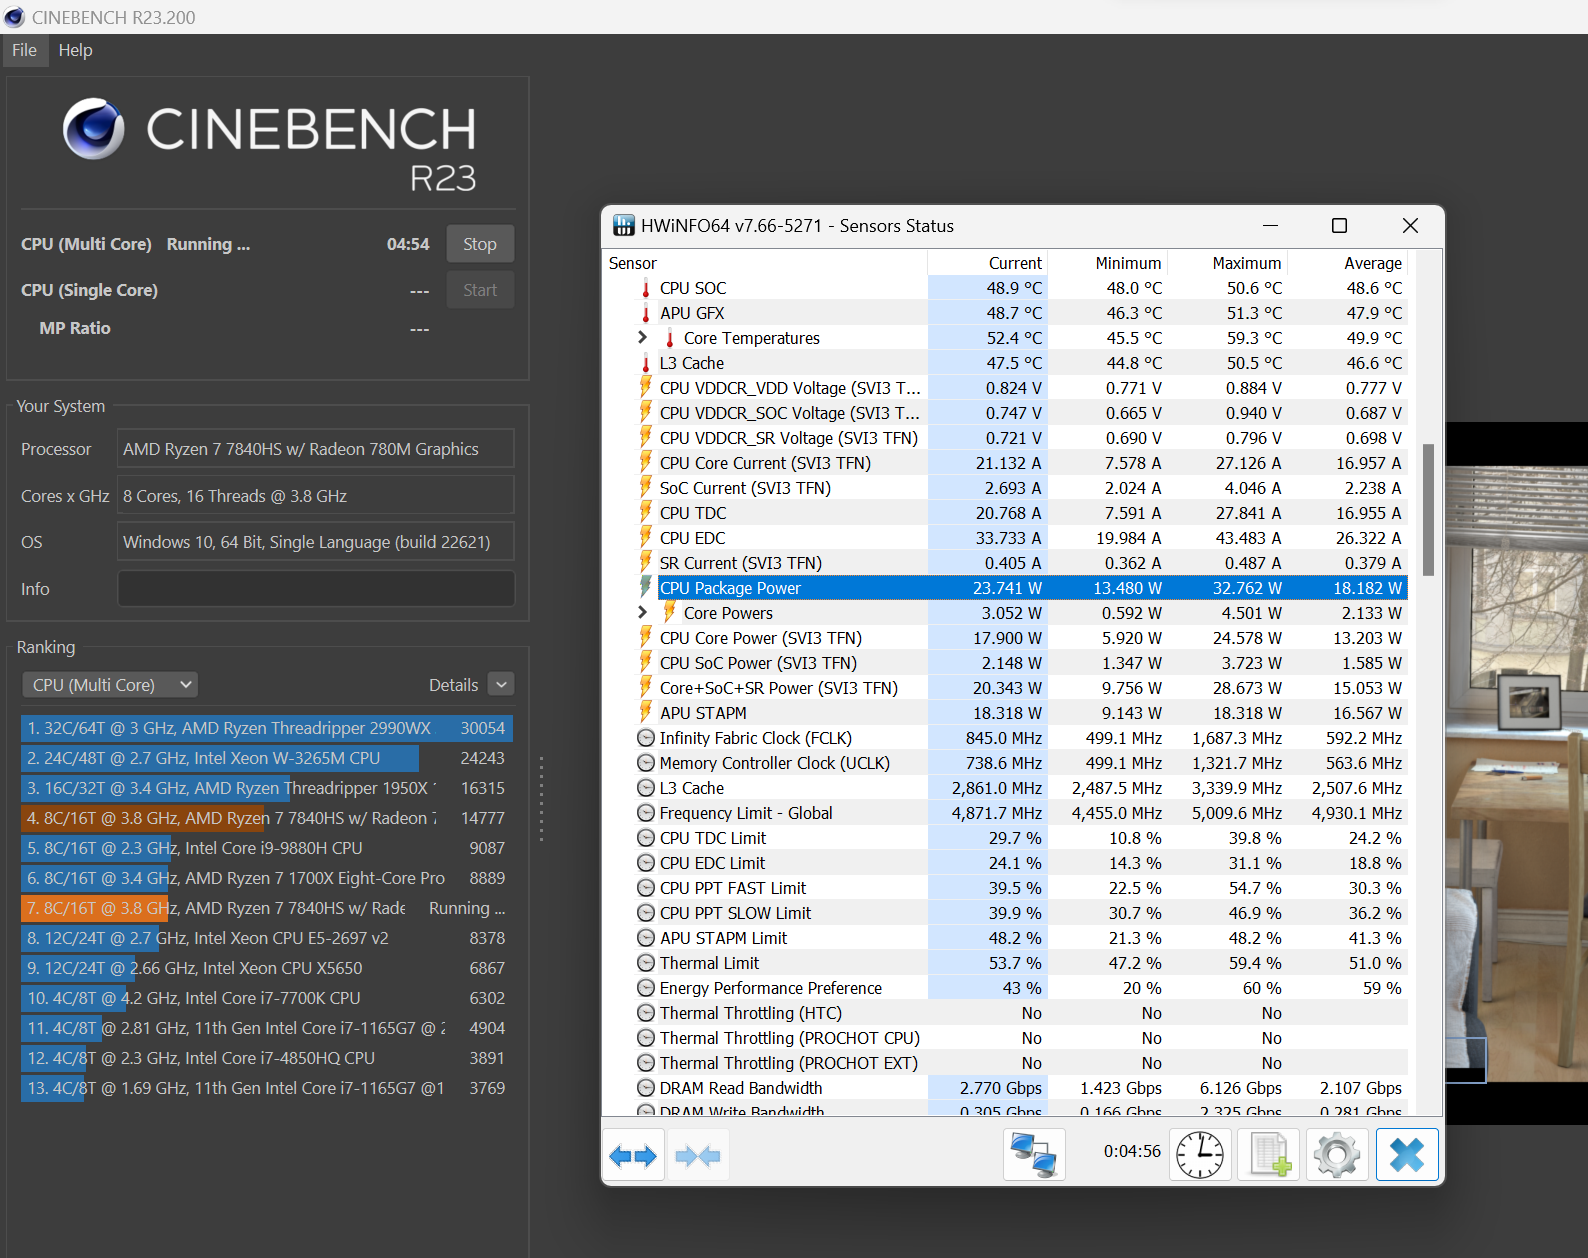Expand the Core Powers sensor group

click(642, 613)
